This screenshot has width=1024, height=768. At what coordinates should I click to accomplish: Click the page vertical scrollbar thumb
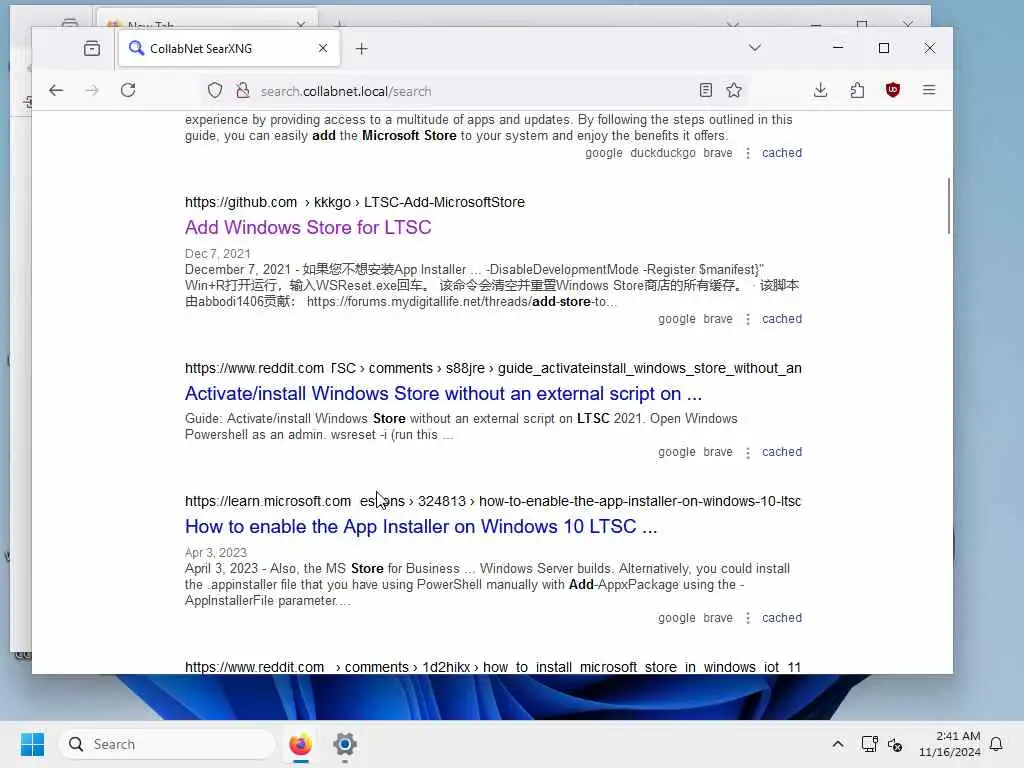pos(949,205)
